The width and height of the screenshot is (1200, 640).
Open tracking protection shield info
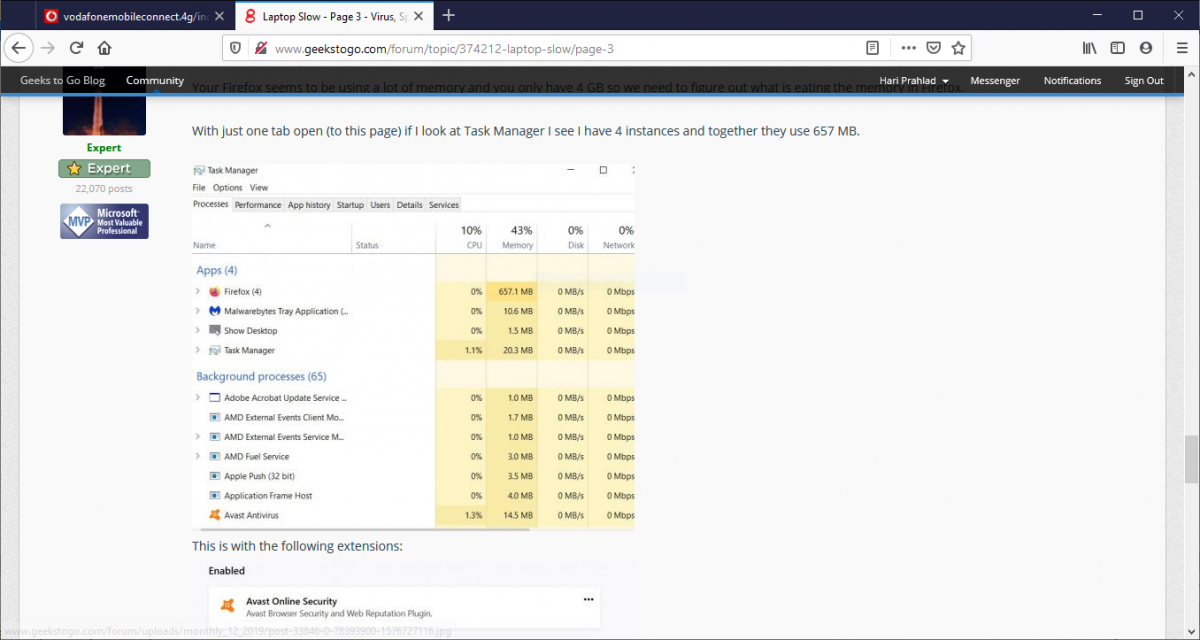[x=236, y=48]
